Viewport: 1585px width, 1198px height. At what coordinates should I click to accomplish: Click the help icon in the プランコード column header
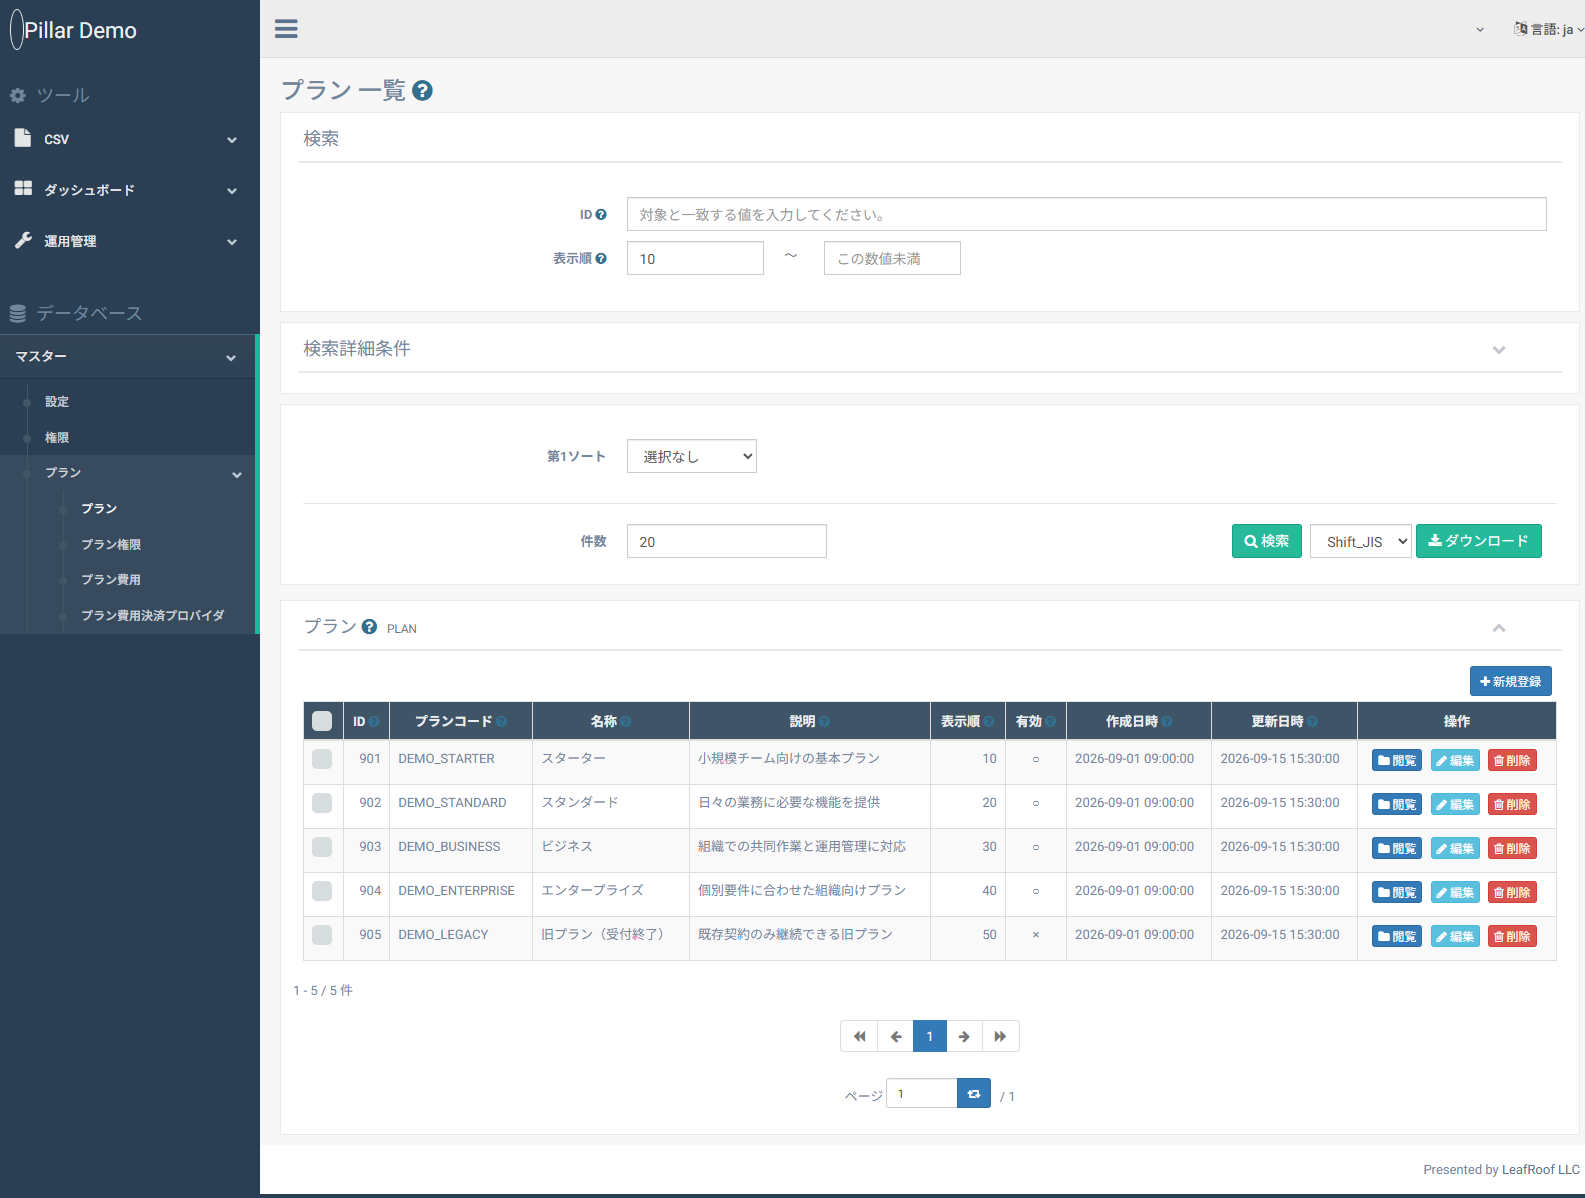pyautogui.click(x=502, y=721)
